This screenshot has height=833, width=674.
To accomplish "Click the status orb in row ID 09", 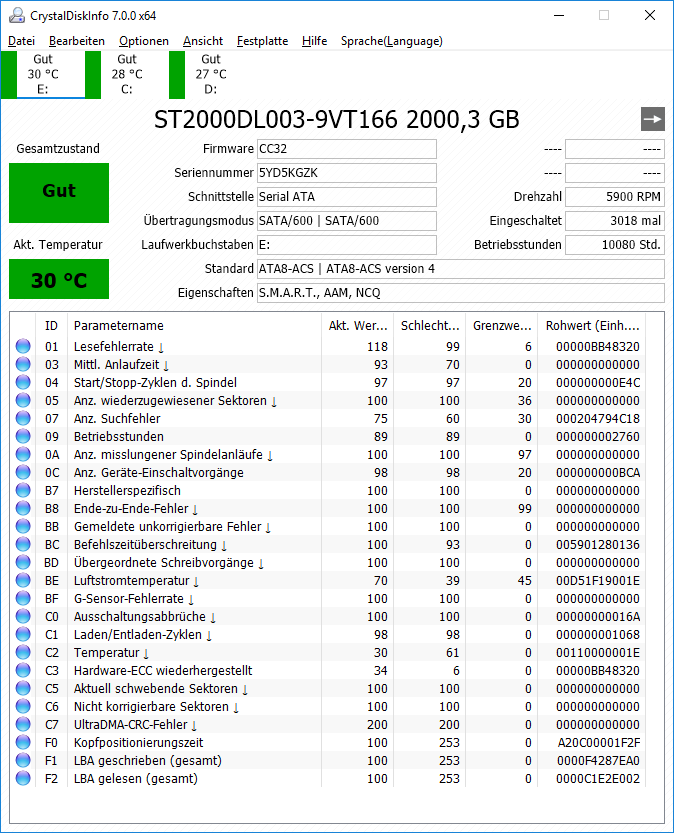I will pos(23,437).
